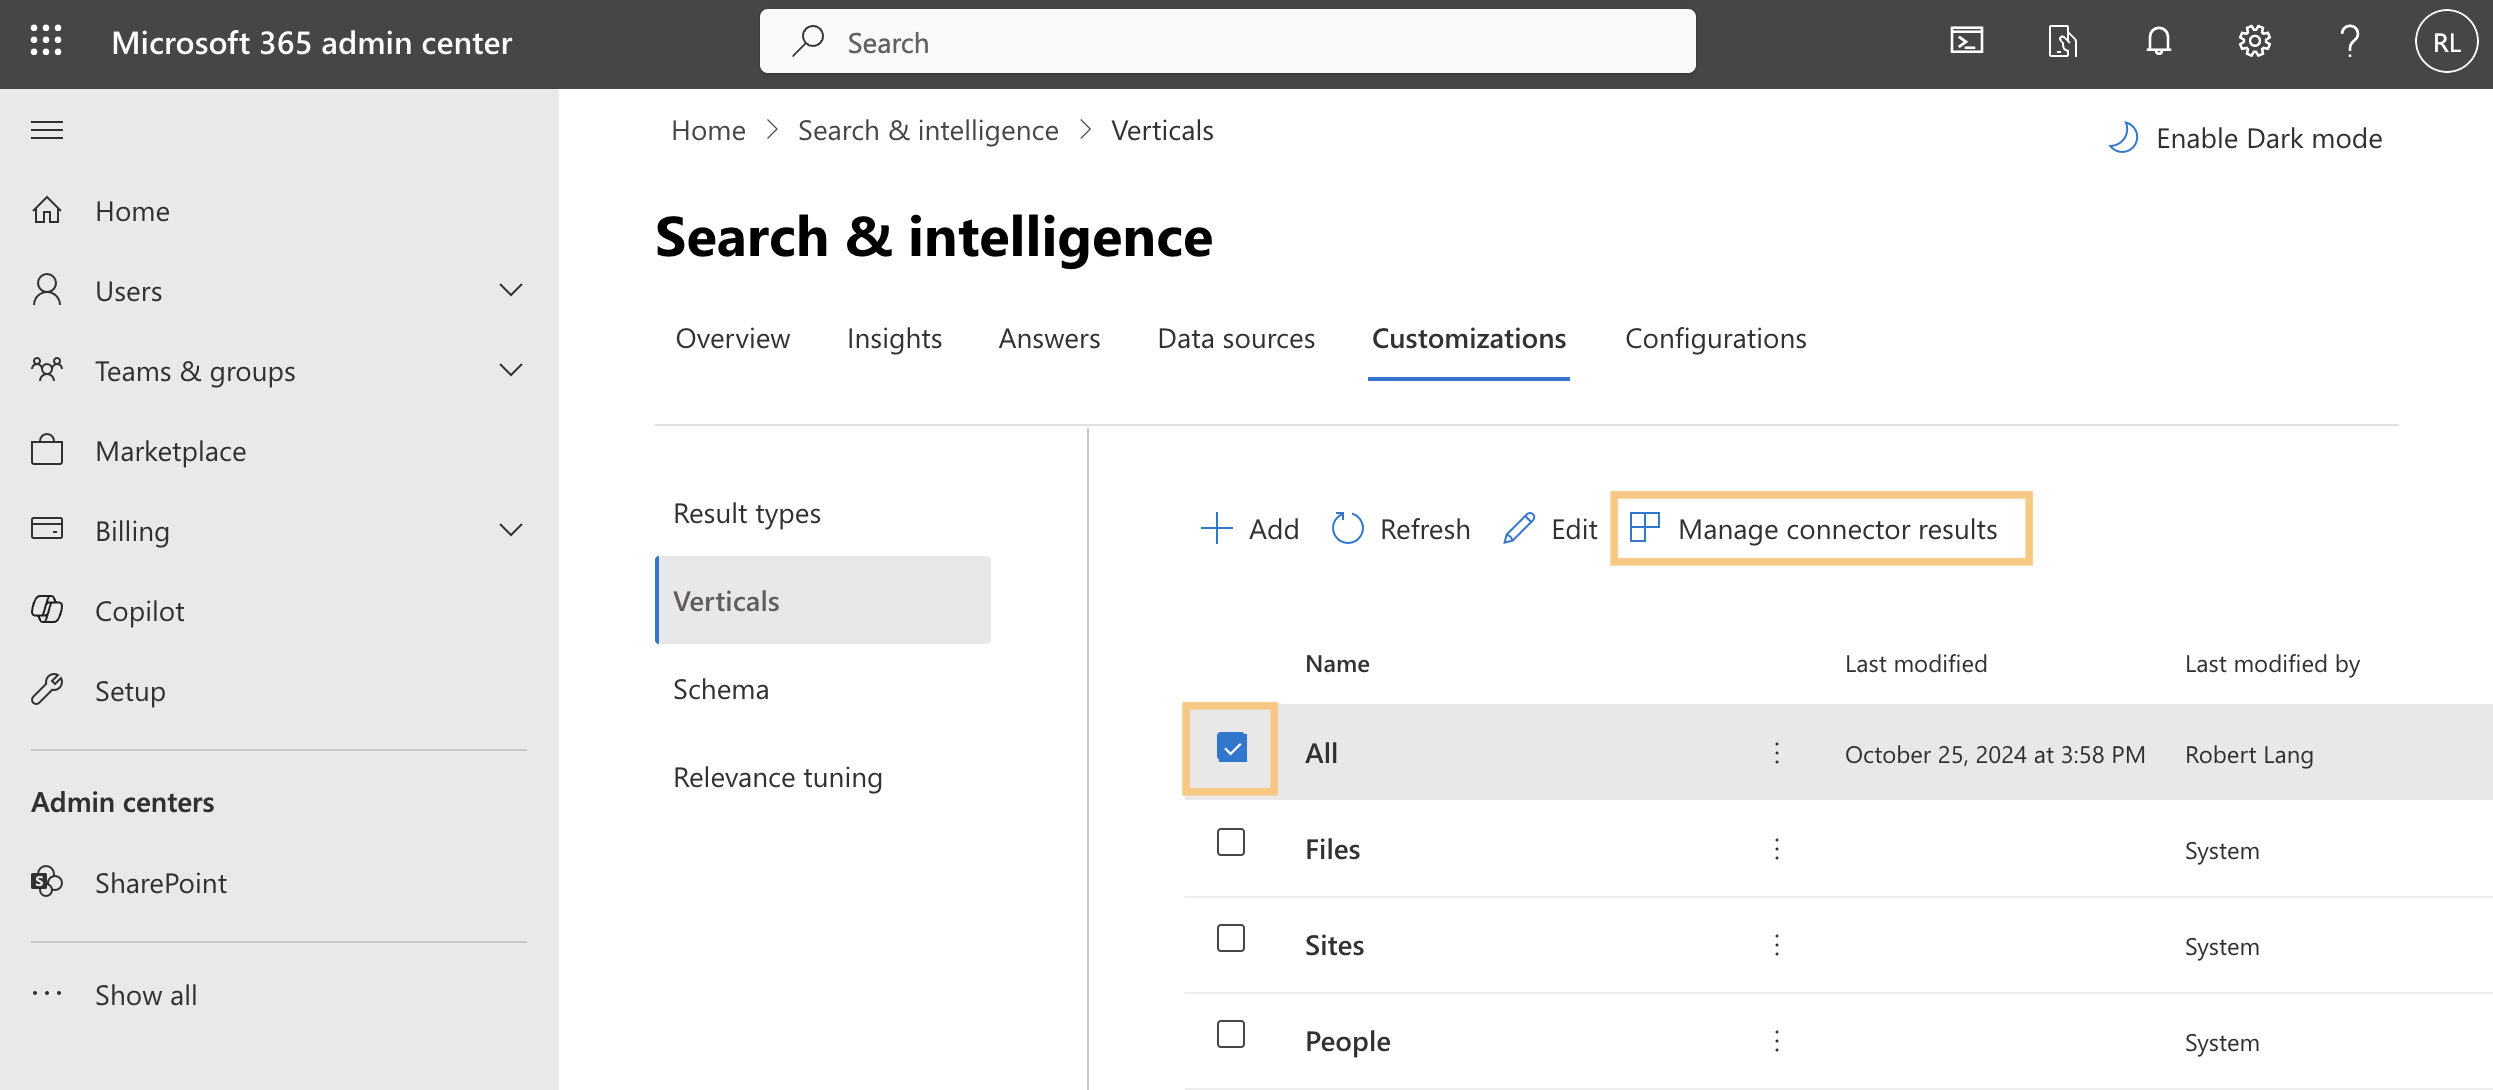
Task: Click Manage connector results button
Action: 1820,529
